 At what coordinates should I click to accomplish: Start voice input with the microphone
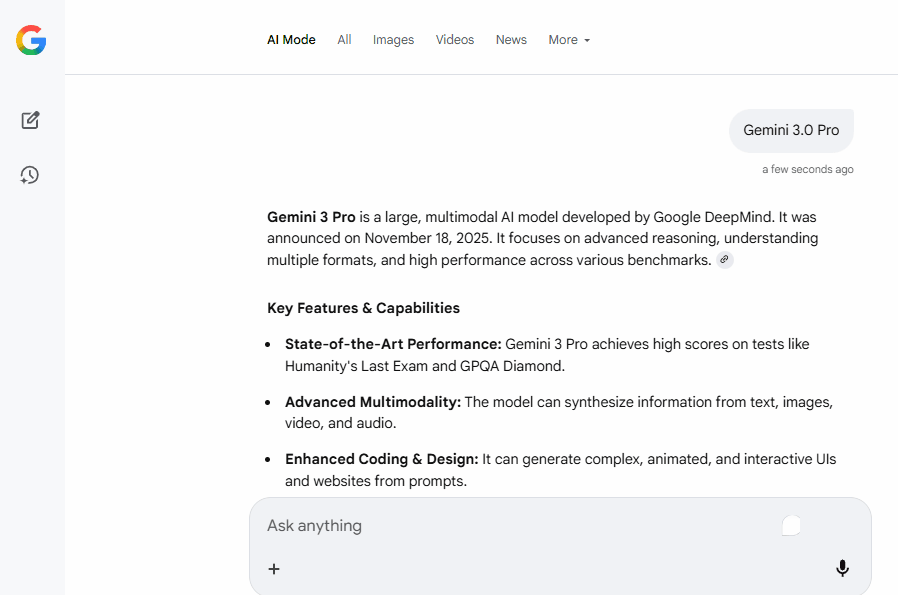(x=842, y=568)
